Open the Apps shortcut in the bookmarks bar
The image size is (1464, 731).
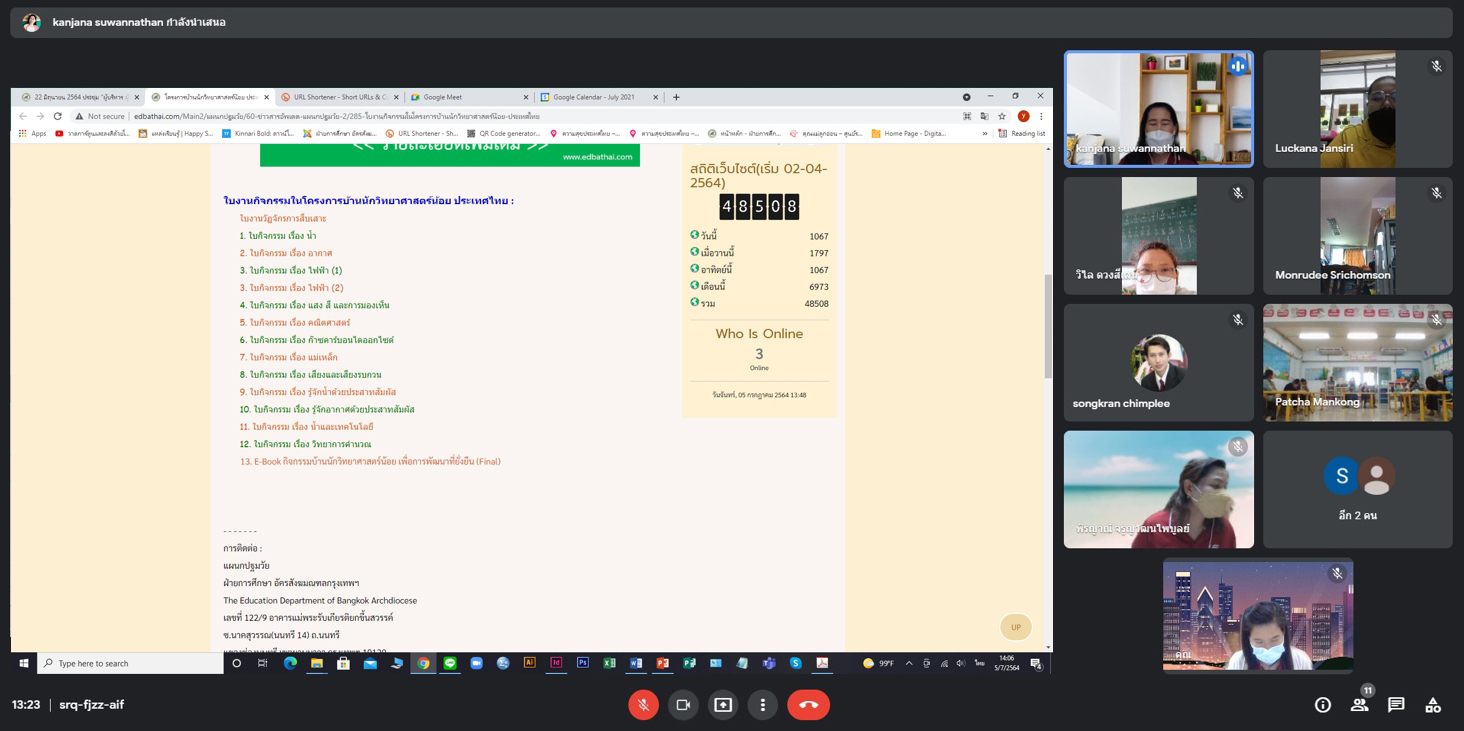(32, 133)
